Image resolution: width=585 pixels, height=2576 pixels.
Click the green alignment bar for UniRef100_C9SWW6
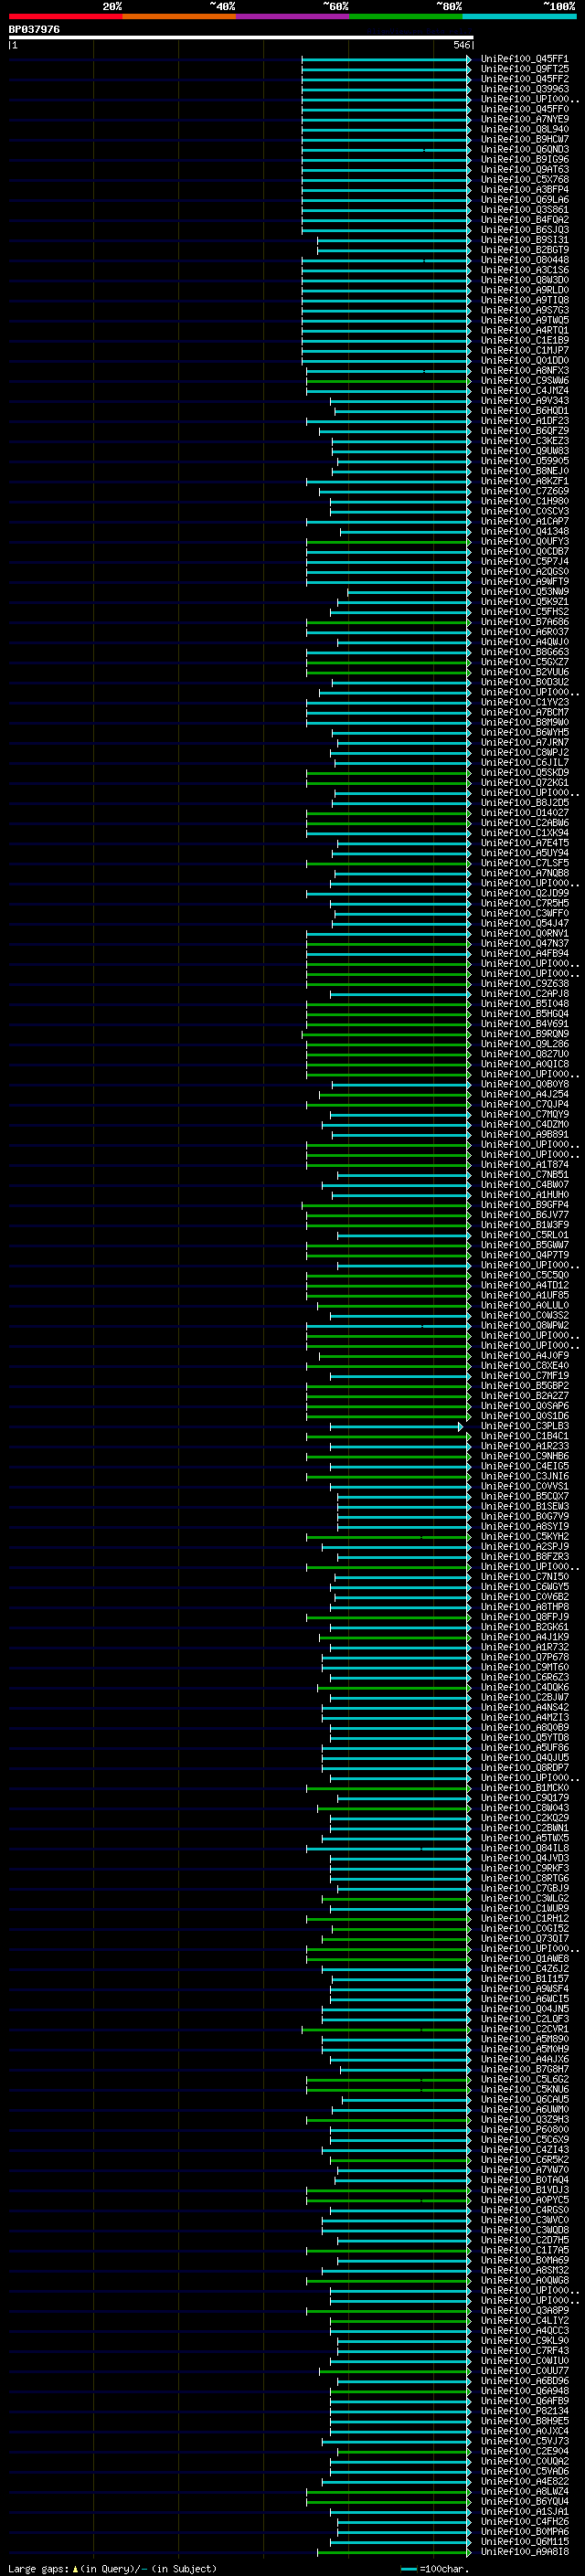click(388, 381)
